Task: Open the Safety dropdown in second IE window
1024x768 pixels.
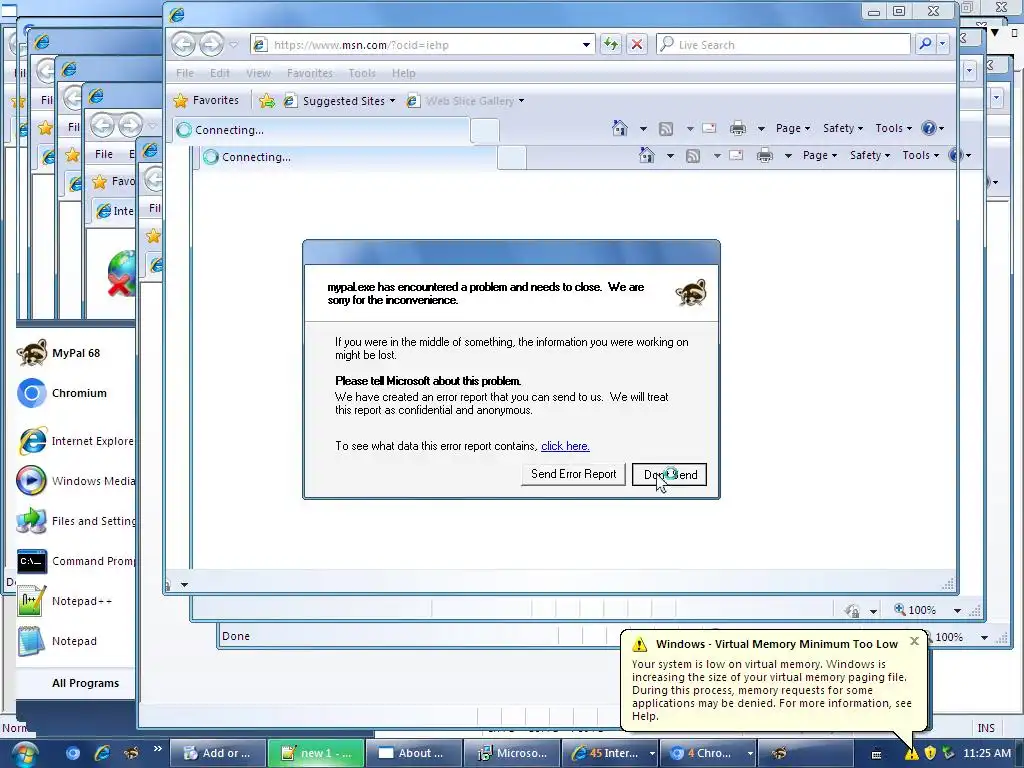Action: click(870, 155)
